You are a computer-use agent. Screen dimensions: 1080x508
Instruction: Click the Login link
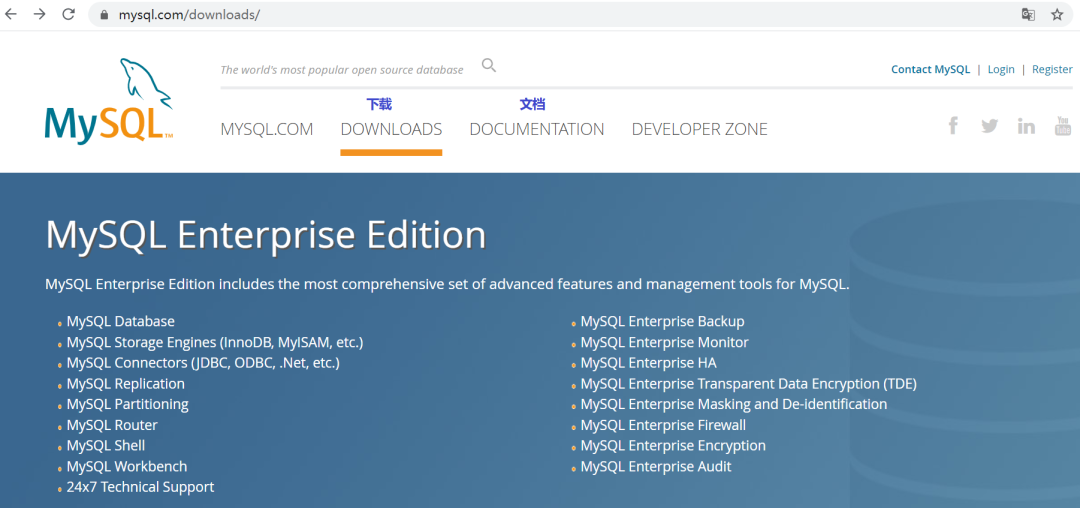1001,70
